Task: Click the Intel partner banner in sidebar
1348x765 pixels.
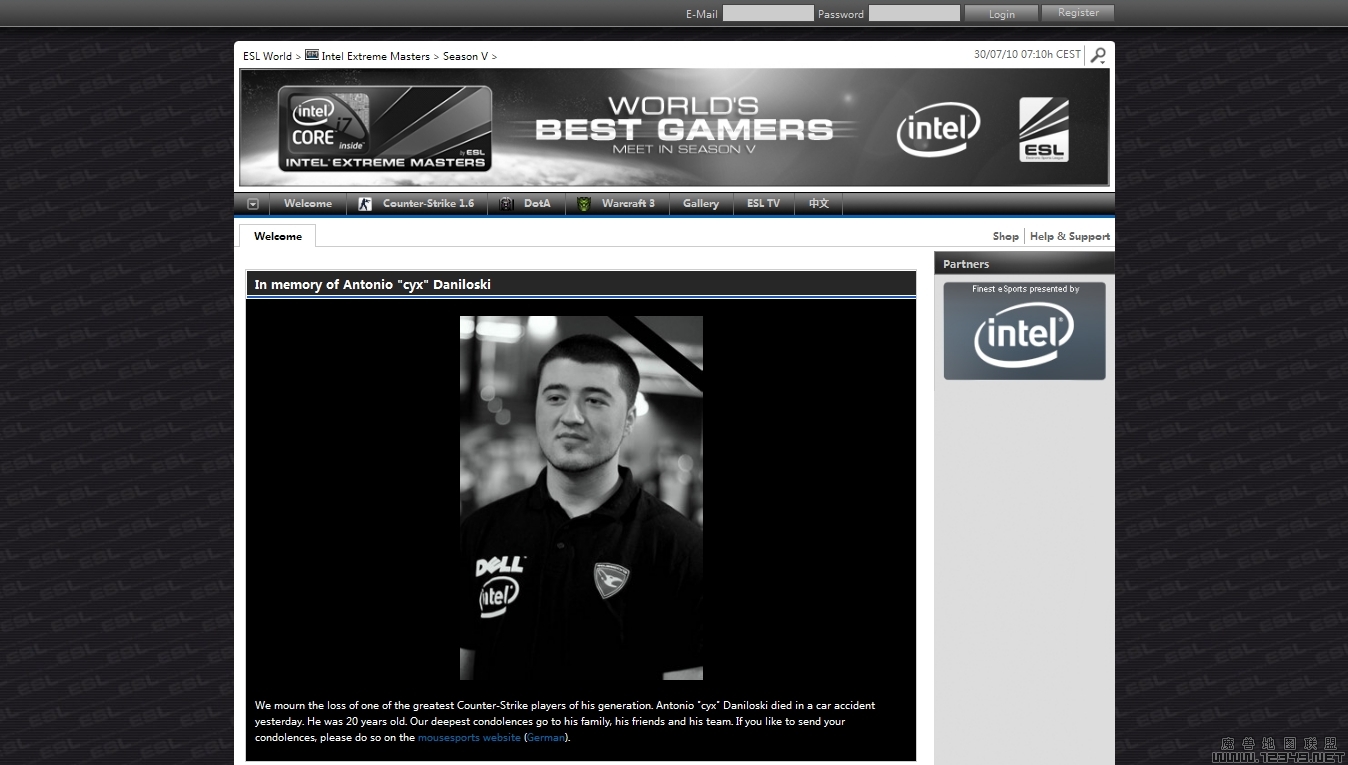Action: pyautogui.click(x=1024, y=331)
